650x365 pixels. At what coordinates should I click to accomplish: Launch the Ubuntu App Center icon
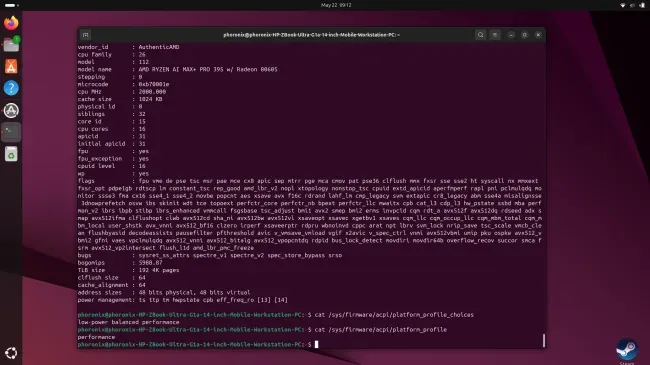pos(11,66)
